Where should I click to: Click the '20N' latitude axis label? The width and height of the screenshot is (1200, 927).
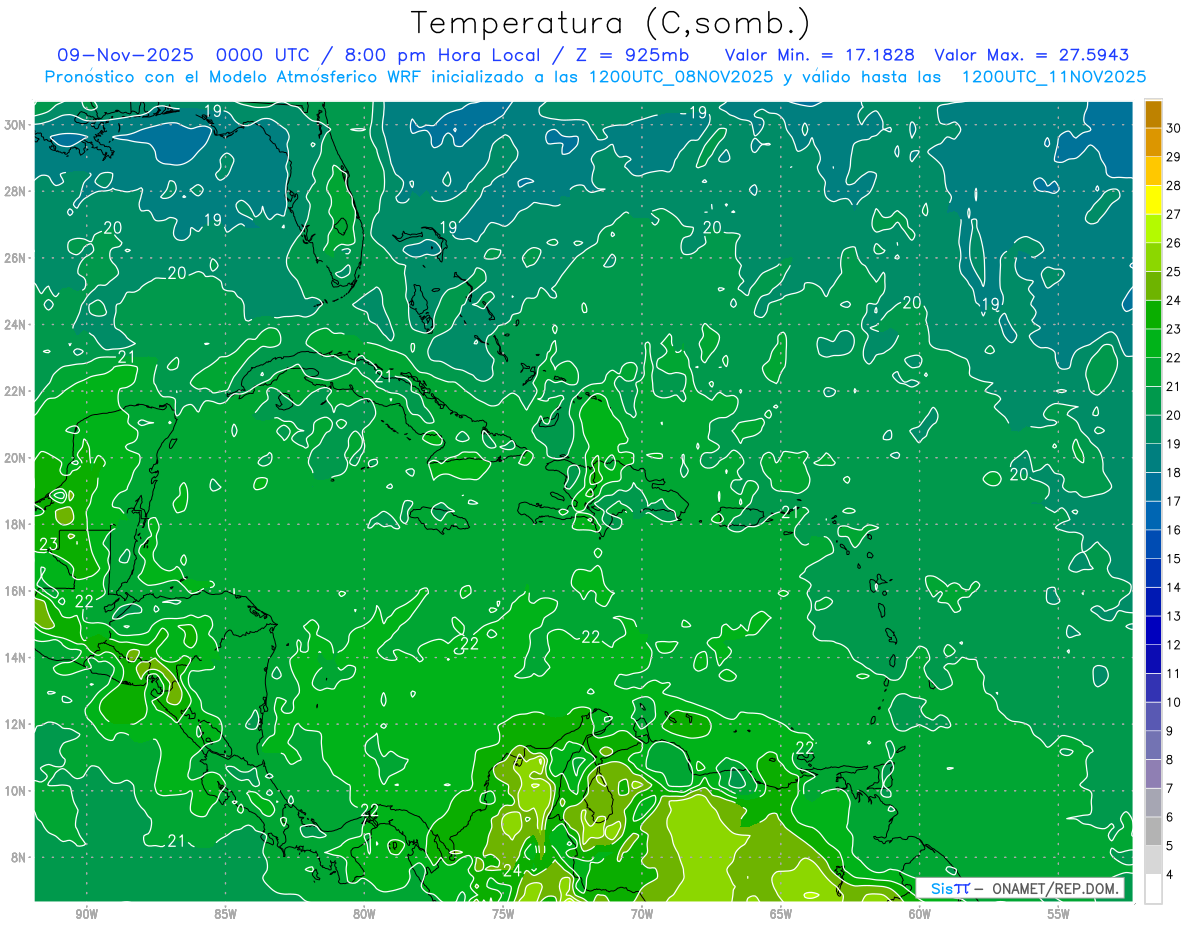click(x=15, y=457)
